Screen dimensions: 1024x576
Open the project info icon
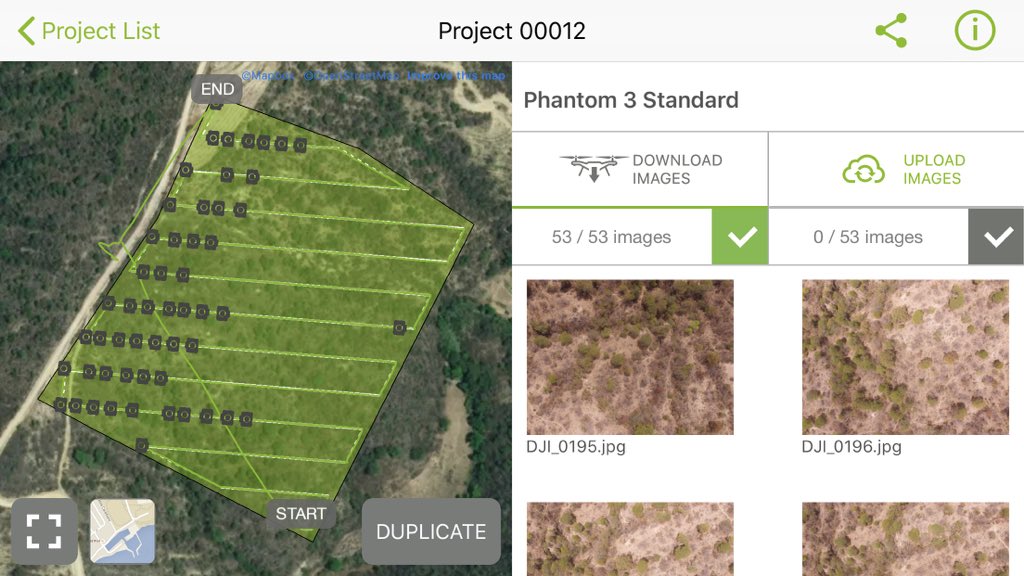point(974,30)
